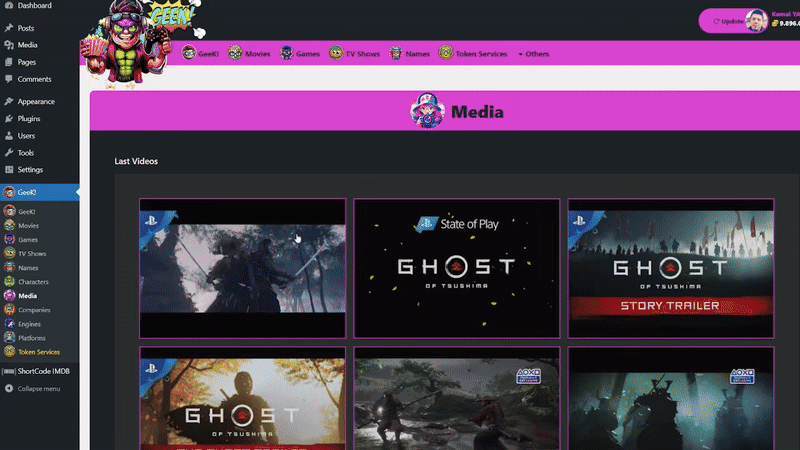800x450 pixels.
Task: Click the Settings icon in sidebar
Action: click(9, 169)
